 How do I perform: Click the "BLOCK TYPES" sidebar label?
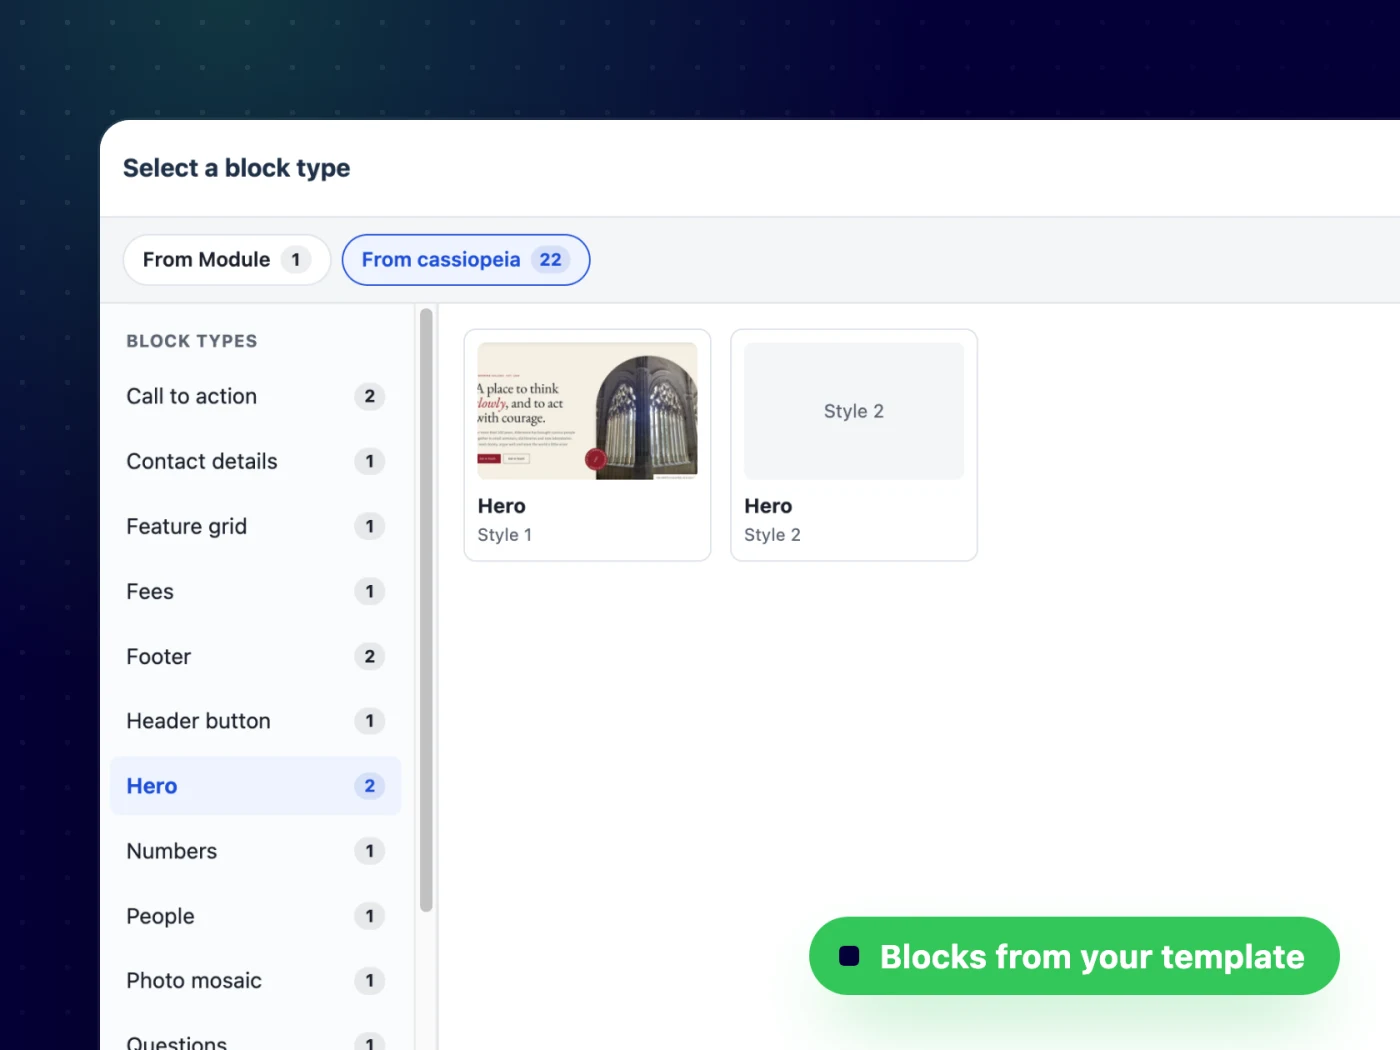[192, 341]
